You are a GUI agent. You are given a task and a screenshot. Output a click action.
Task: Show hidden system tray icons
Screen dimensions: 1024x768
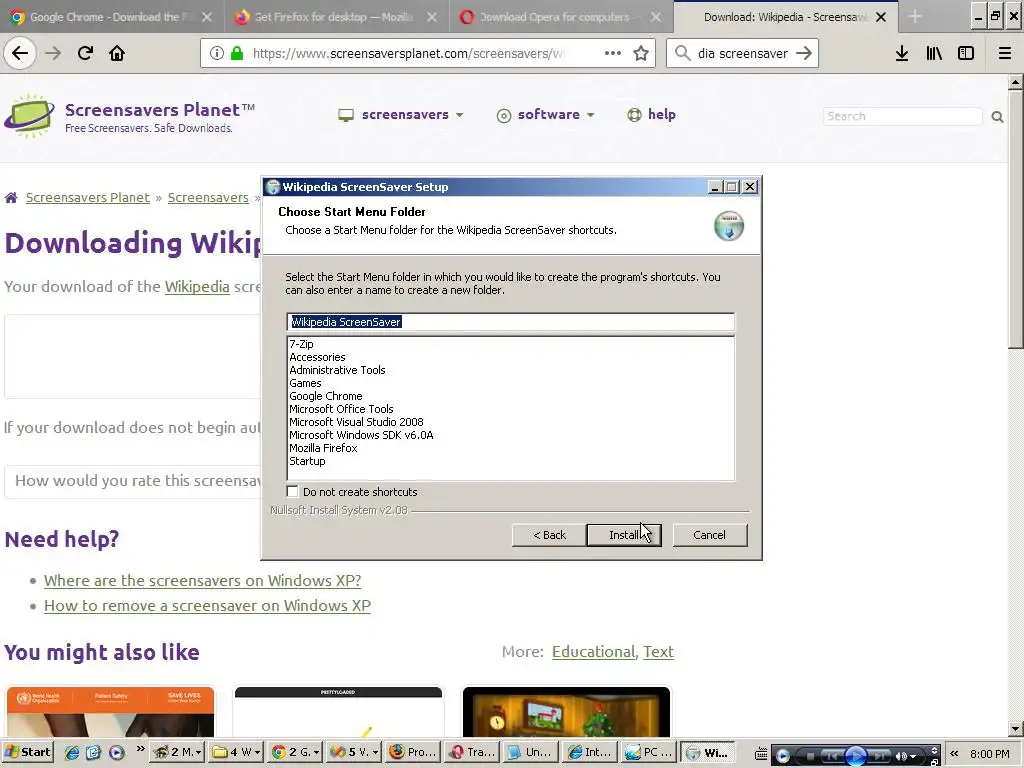(x=954, y=754)
